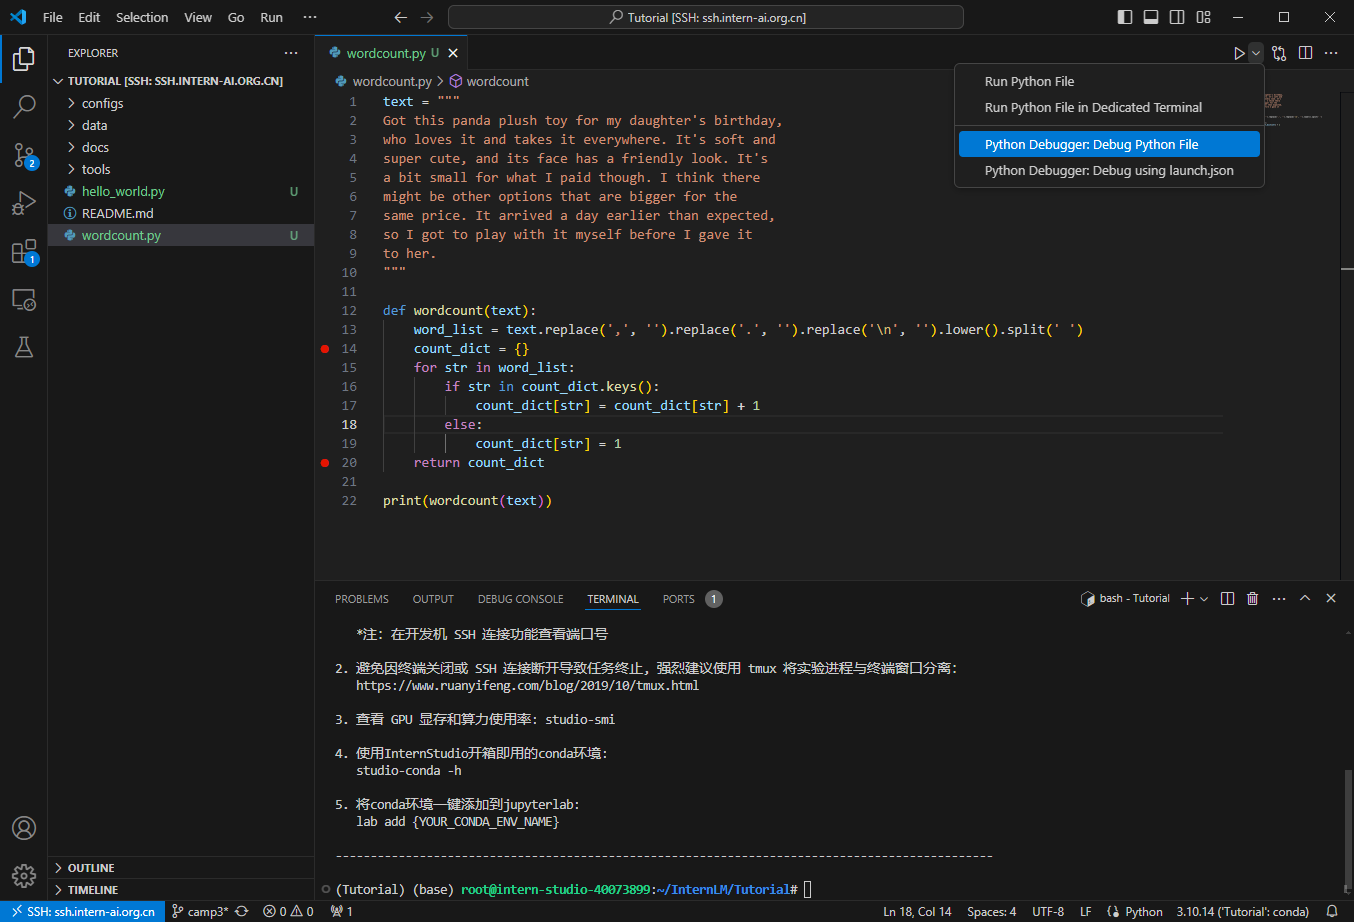Open the additional menus ellipsis in menu bar
The width and height of the screenshot is (1354, 922).
310,17
